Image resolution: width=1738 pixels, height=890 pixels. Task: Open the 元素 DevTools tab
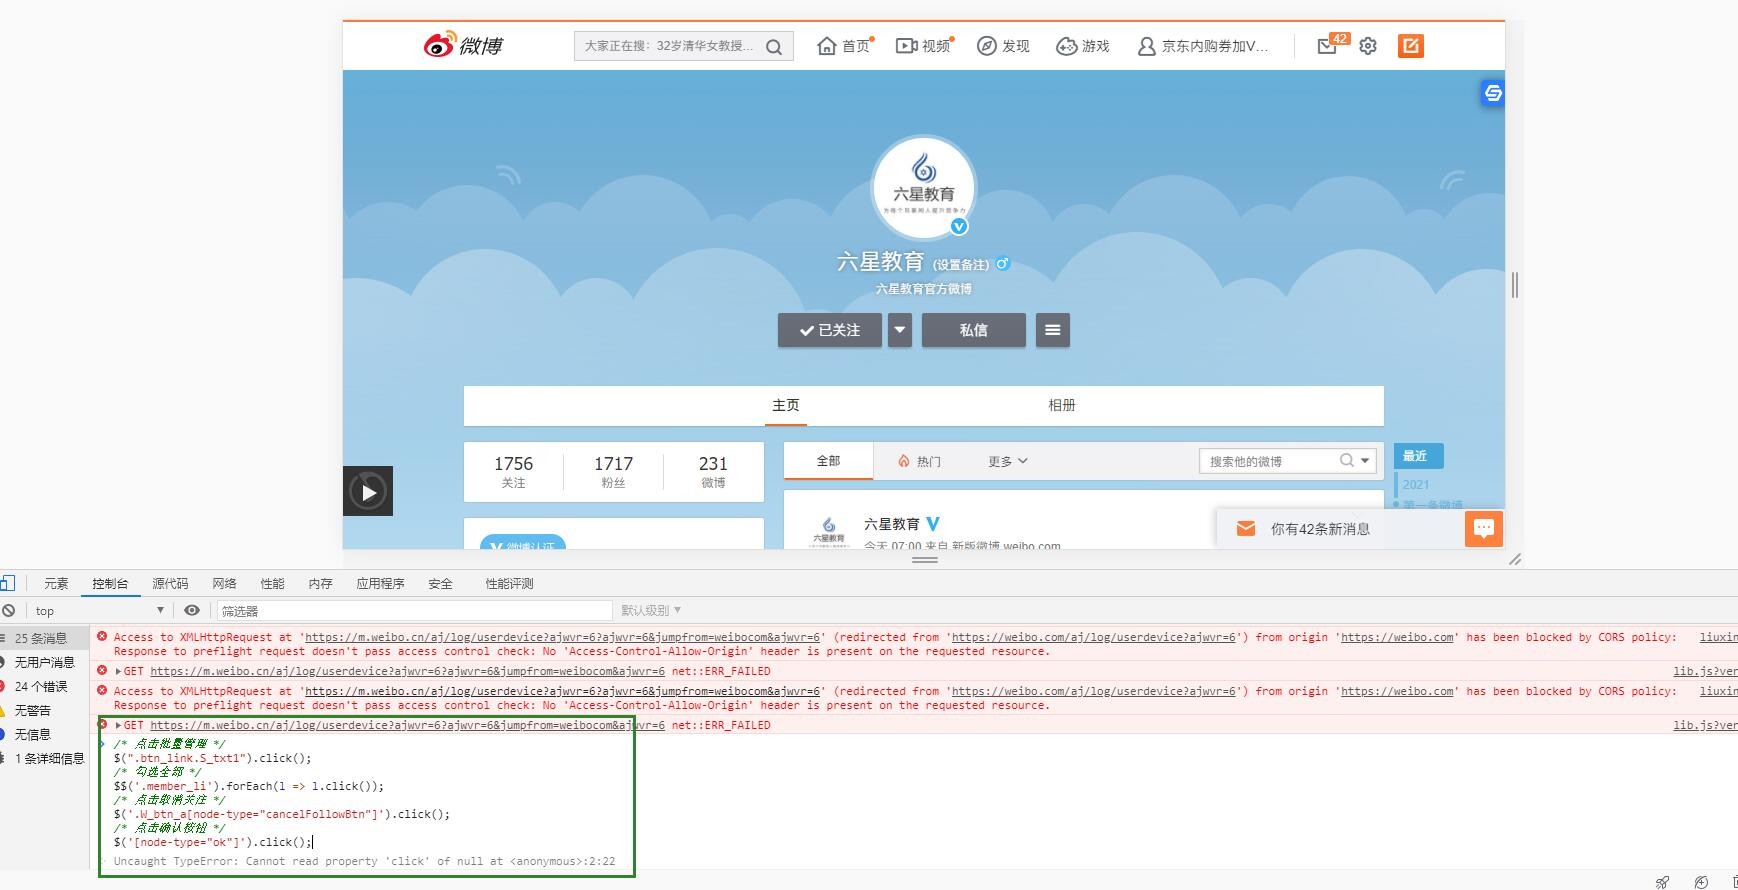[56, 584]
